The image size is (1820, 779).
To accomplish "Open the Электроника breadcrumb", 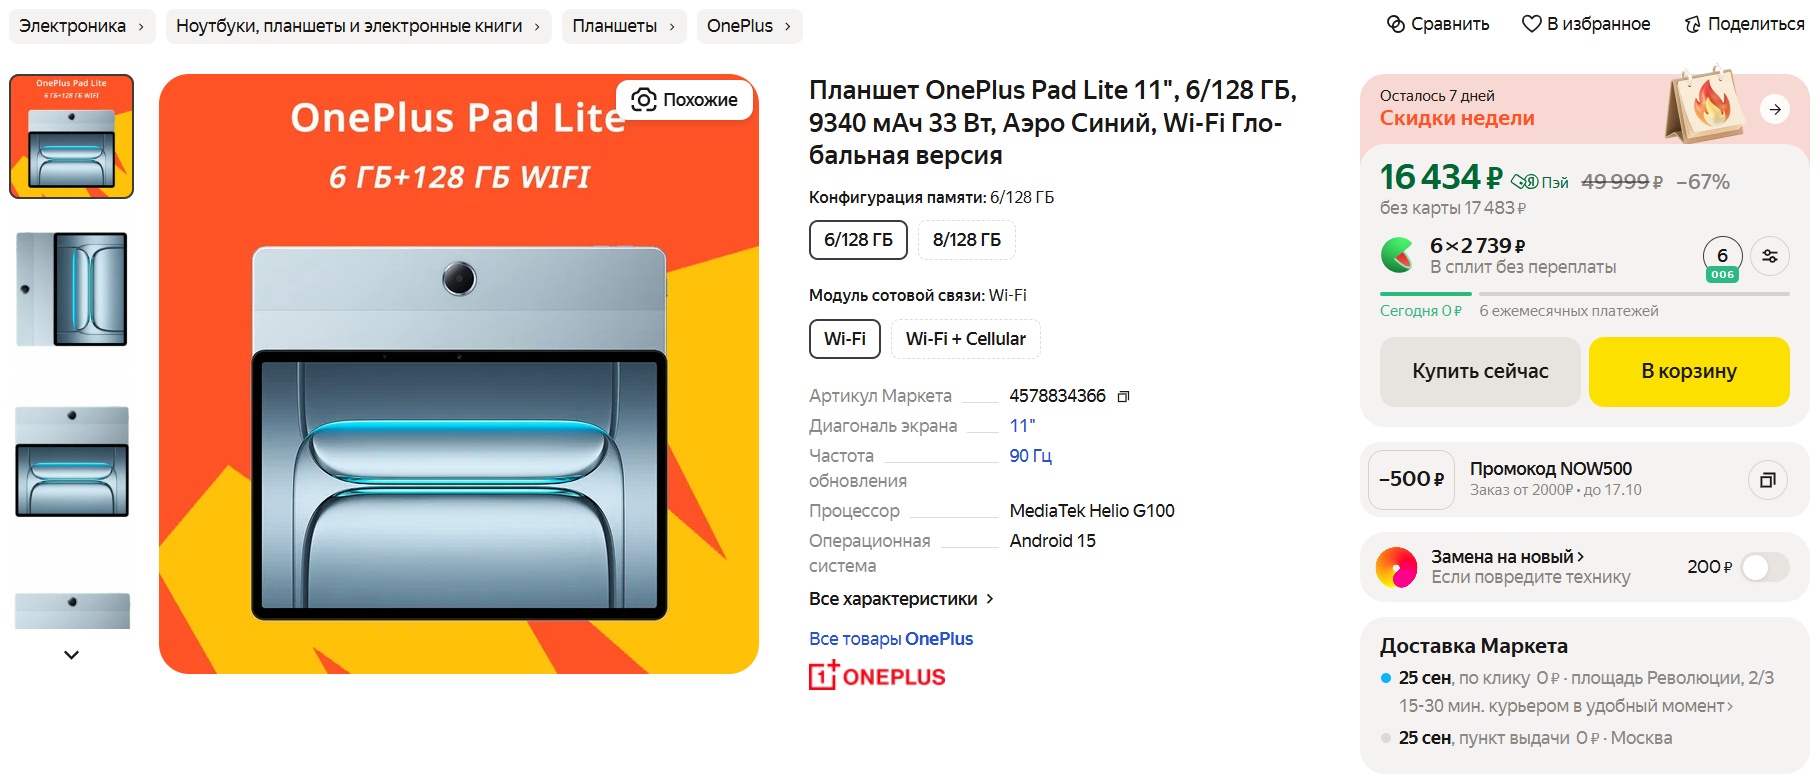I will tap(83, 26).
